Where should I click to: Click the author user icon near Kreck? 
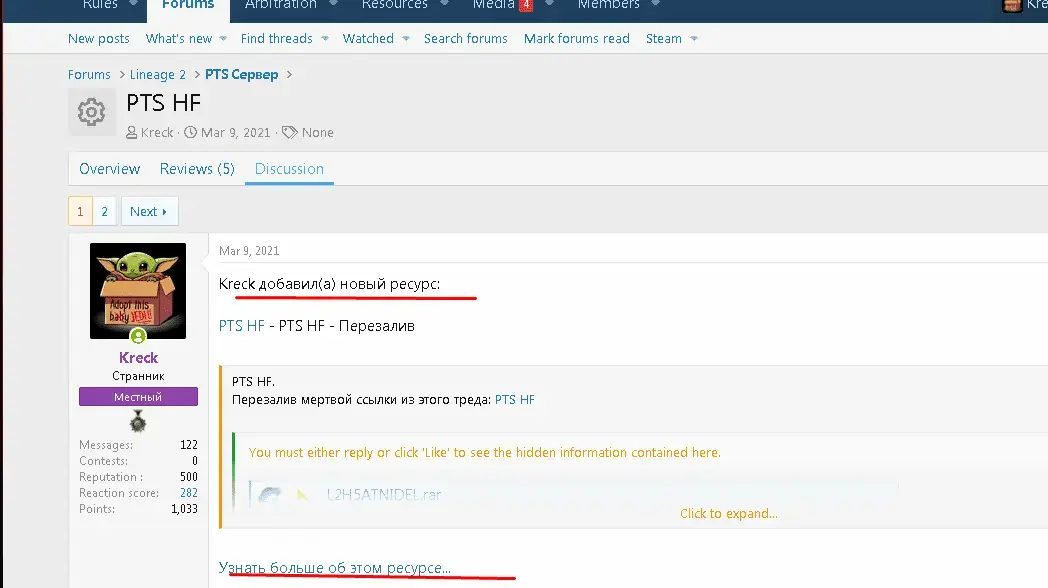pyautogui.click(x=132, y=132)
